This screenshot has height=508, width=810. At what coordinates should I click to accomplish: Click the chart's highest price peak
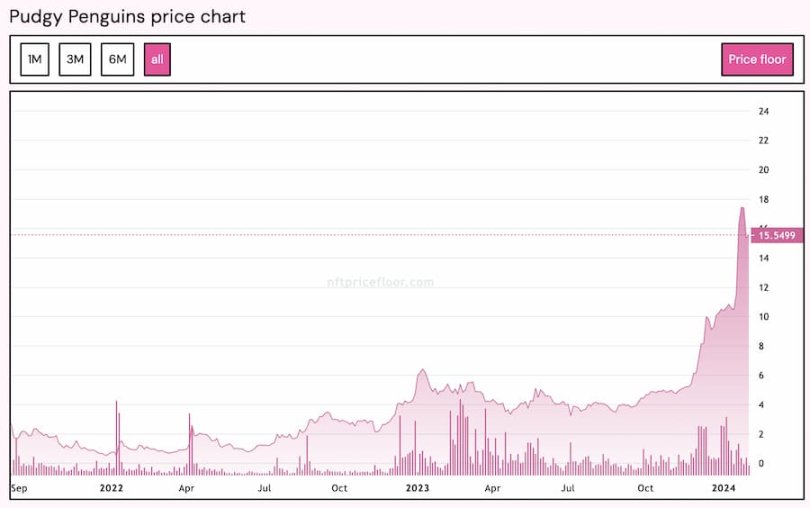point(742,208)
